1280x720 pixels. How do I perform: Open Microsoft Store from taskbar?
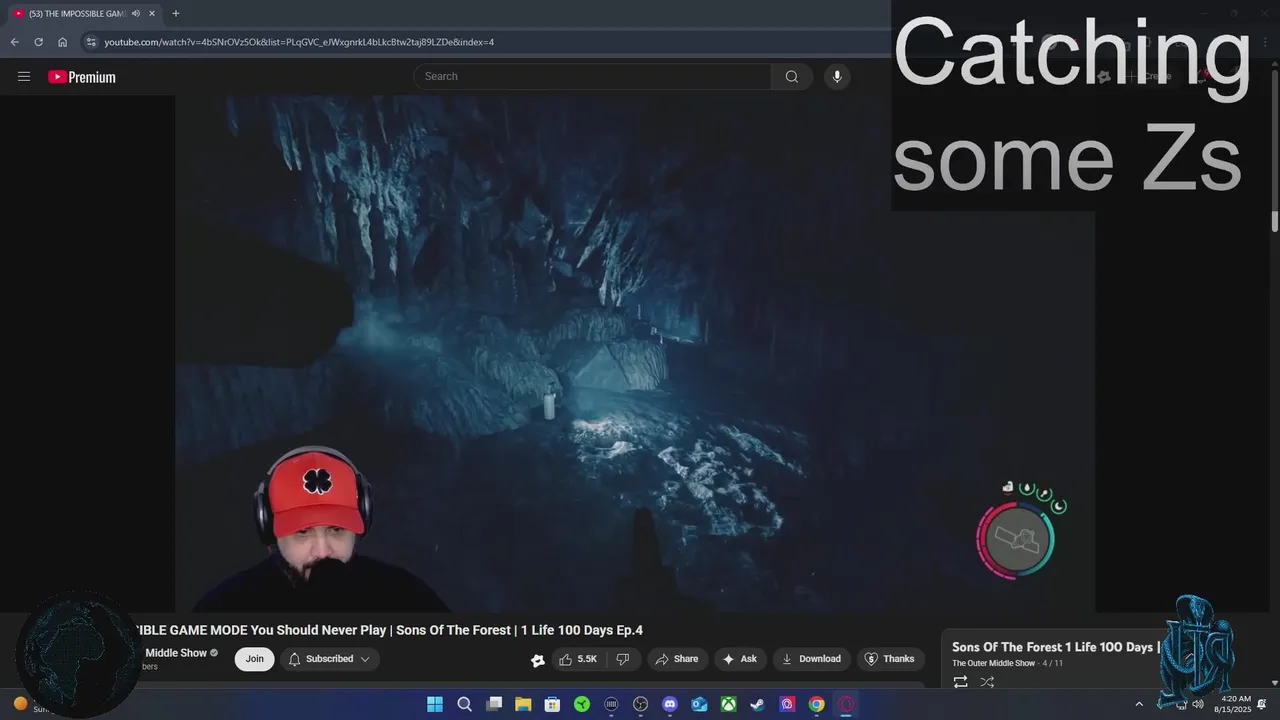[x=552, y=704]
